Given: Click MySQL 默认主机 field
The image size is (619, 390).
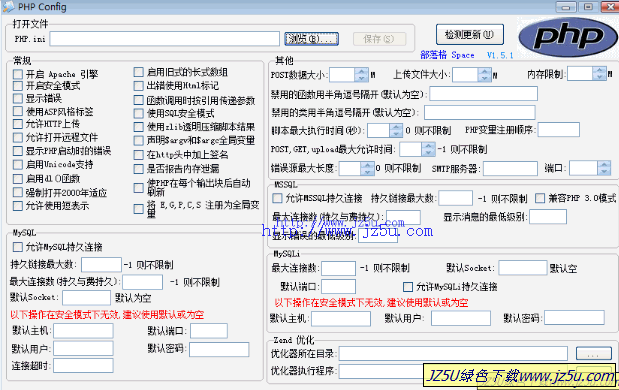Looking at the screenshot, I should tap(83, 331).
